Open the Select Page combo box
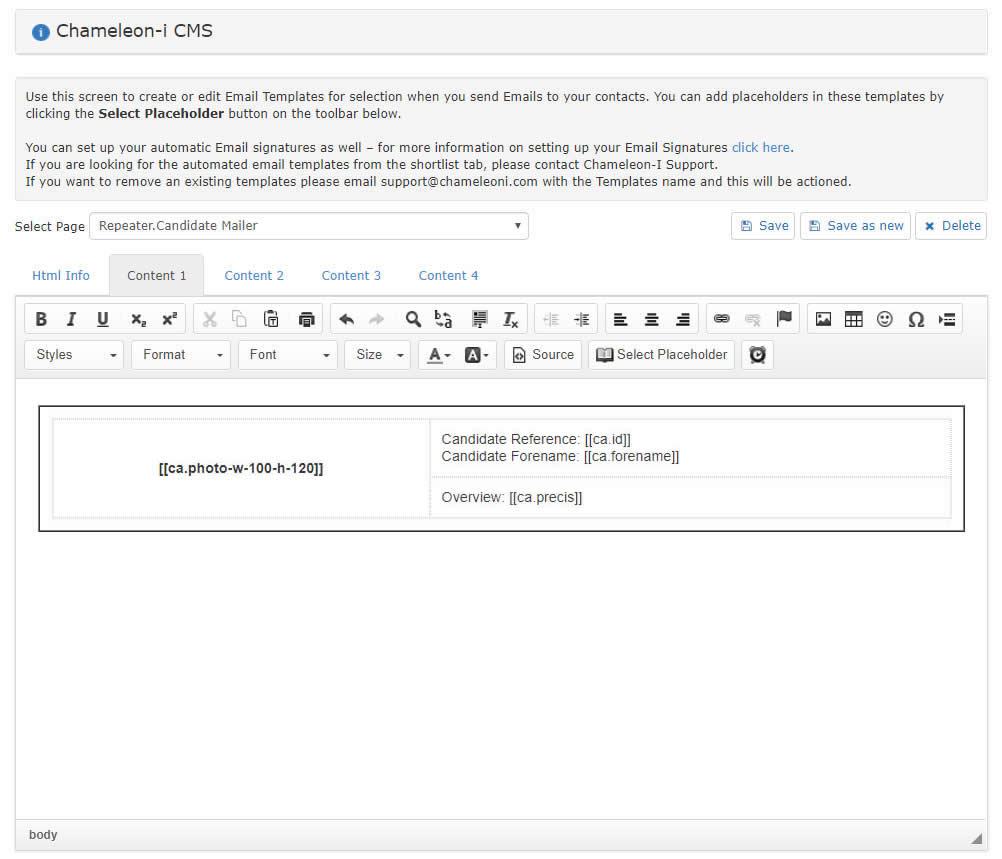This screenshot has height=859, width=1002. tap(308, 226)
